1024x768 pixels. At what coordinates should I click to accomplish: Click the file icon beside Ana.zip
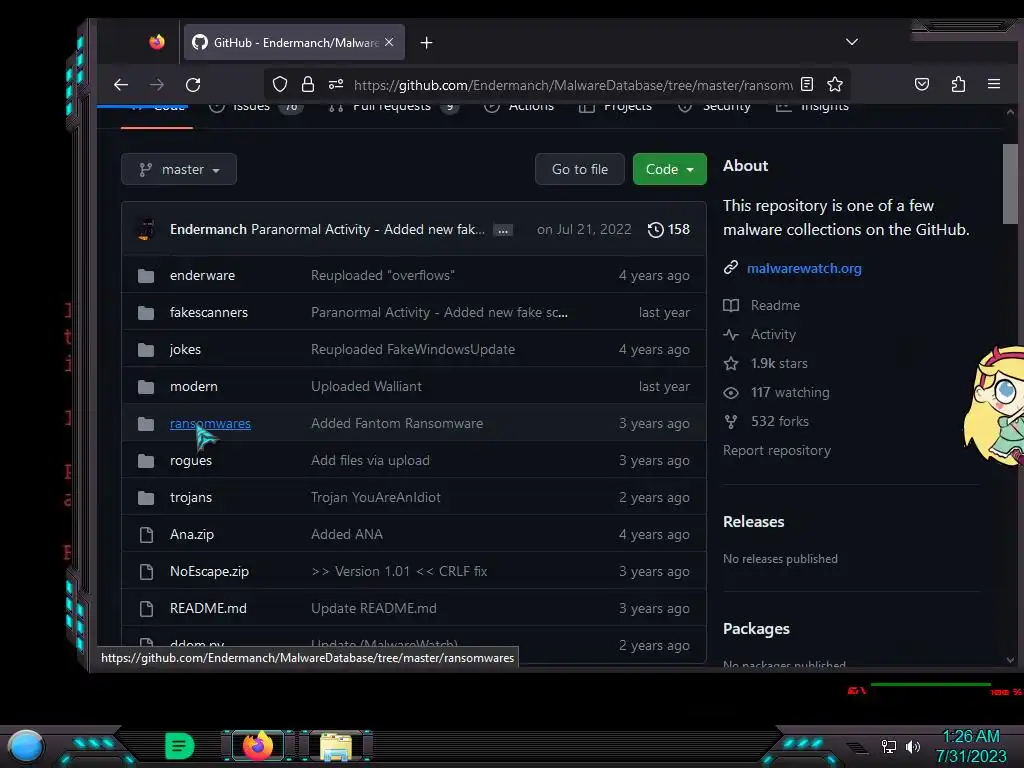[x=146, y=535]
